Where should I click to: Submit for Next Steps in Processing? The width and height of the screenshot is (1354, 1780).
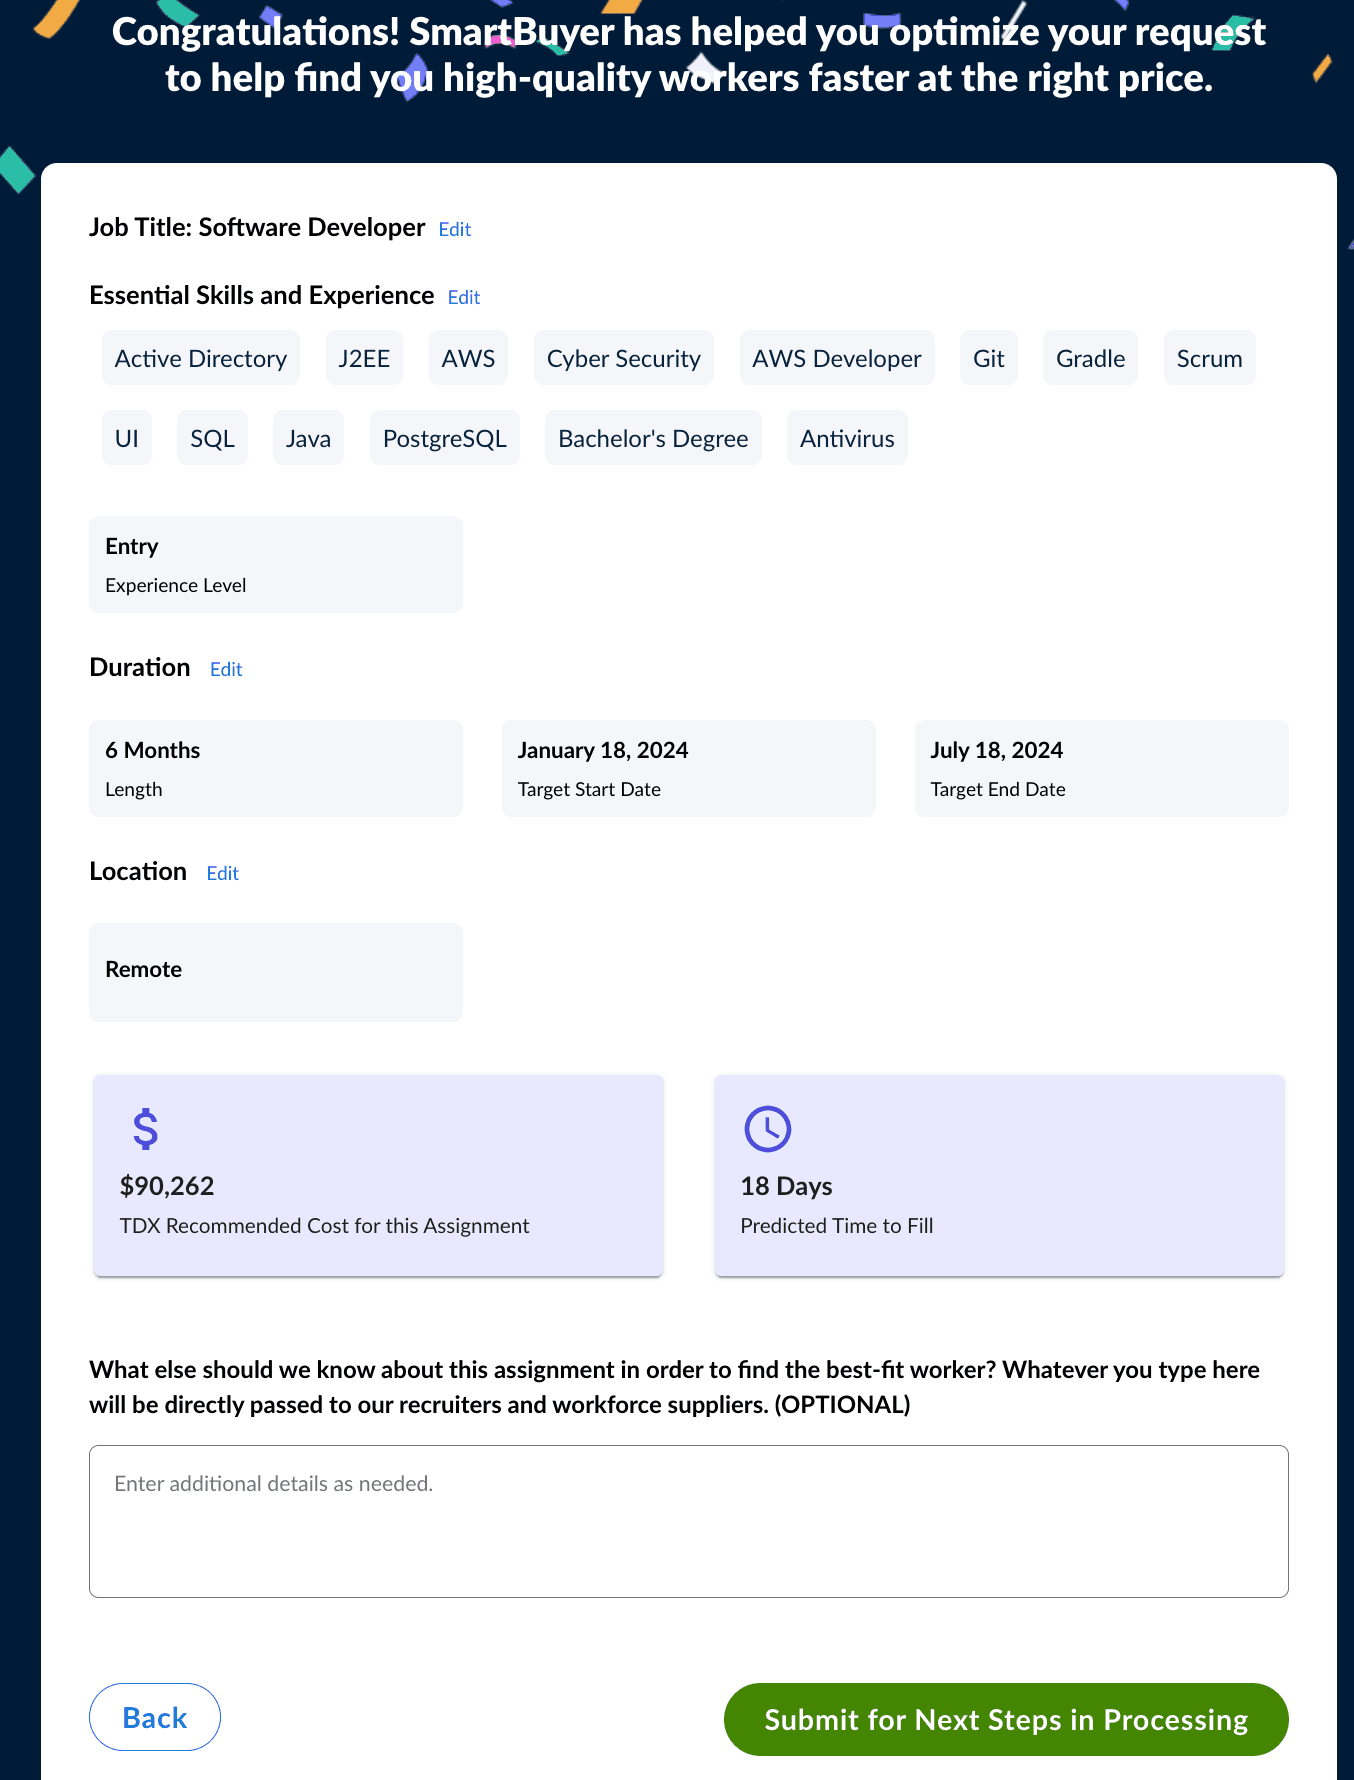coord(1006,1719)
